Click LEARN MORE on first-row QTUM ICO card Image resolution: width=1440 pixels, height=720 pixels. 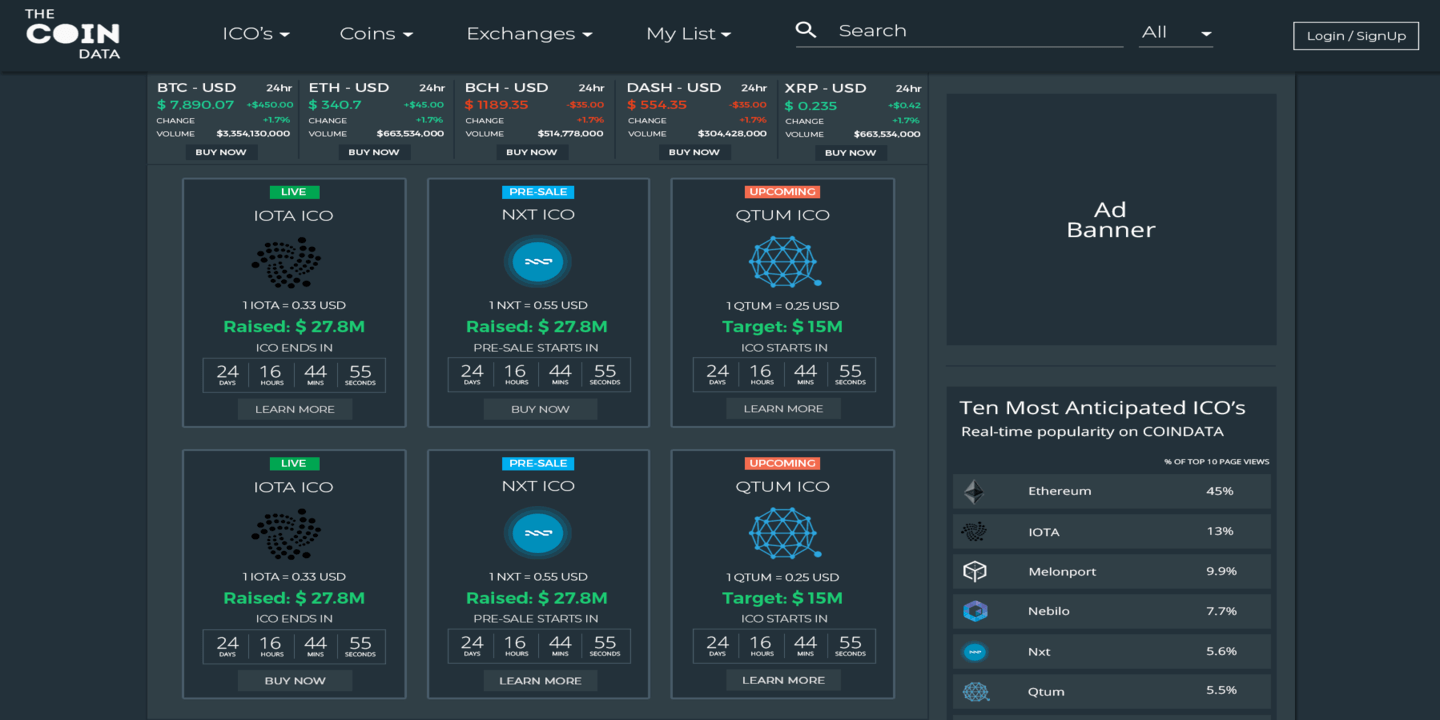point(783,409)
